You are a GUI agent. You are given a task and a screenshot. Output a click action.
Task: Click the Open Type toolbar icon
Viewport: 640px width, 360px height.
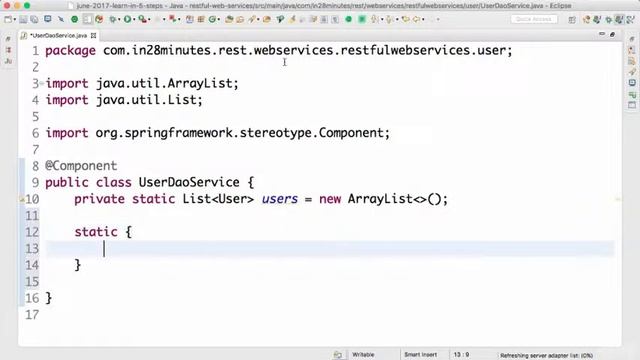point(229,19)
